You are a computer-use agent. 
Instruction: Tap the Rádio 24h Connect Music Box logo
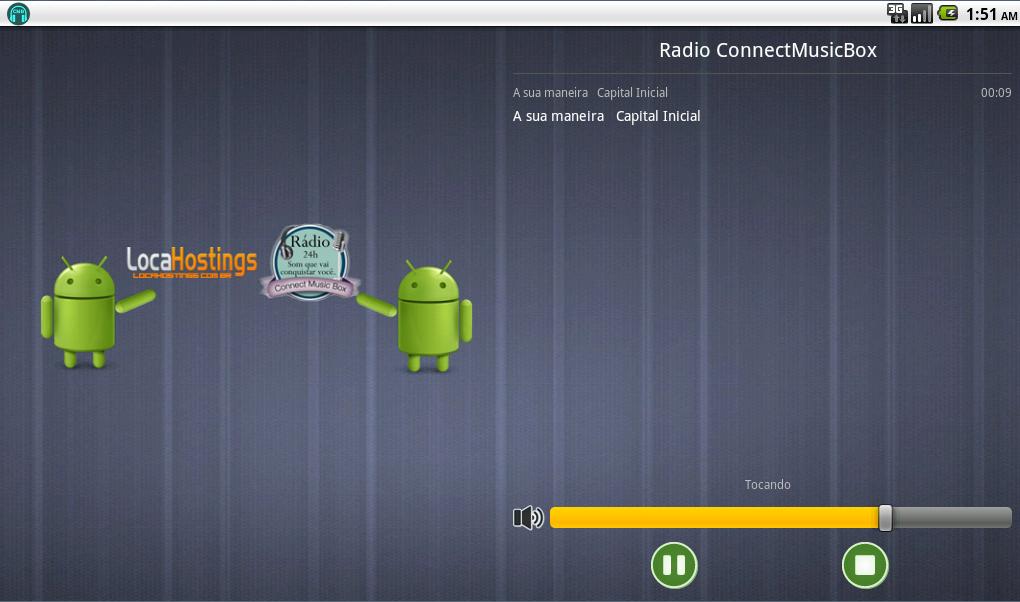(x=310, y=262)
